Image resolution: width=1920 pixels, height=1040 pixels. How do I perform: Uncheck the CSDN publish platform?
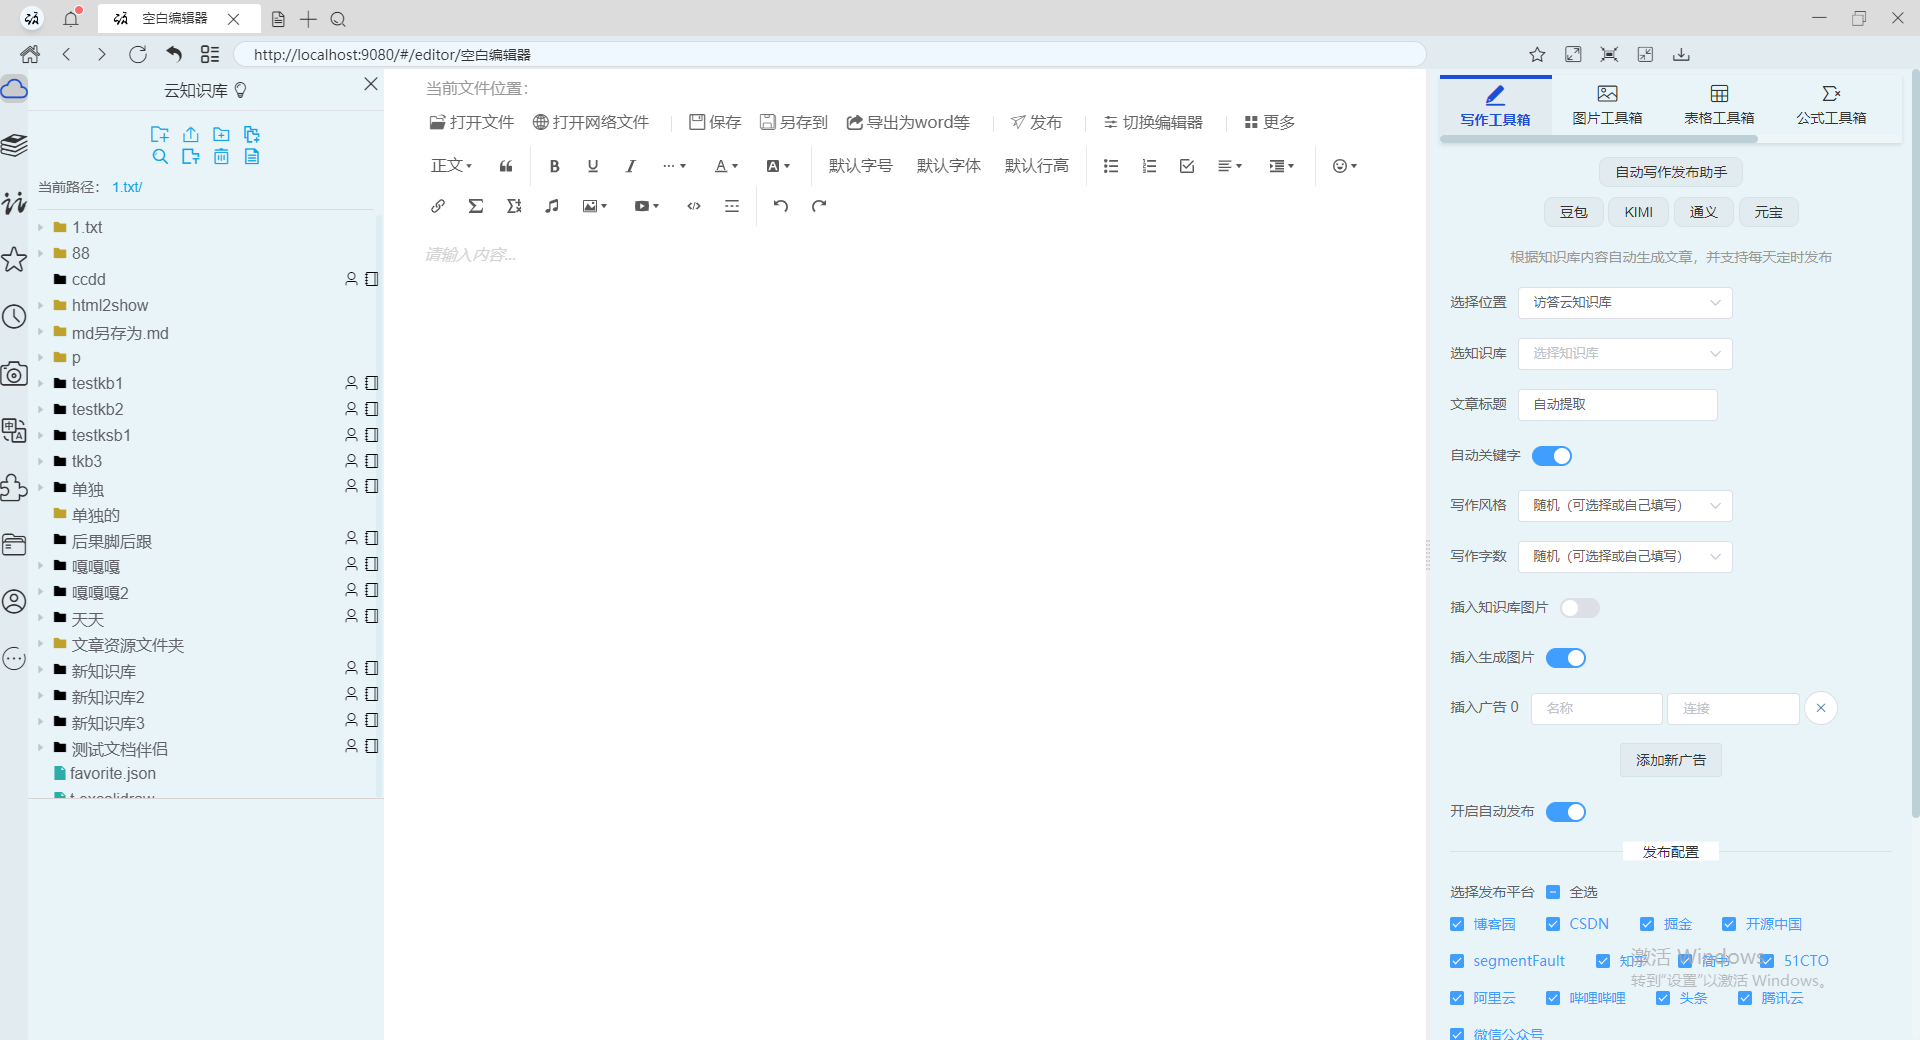[x=1554, y=924]
